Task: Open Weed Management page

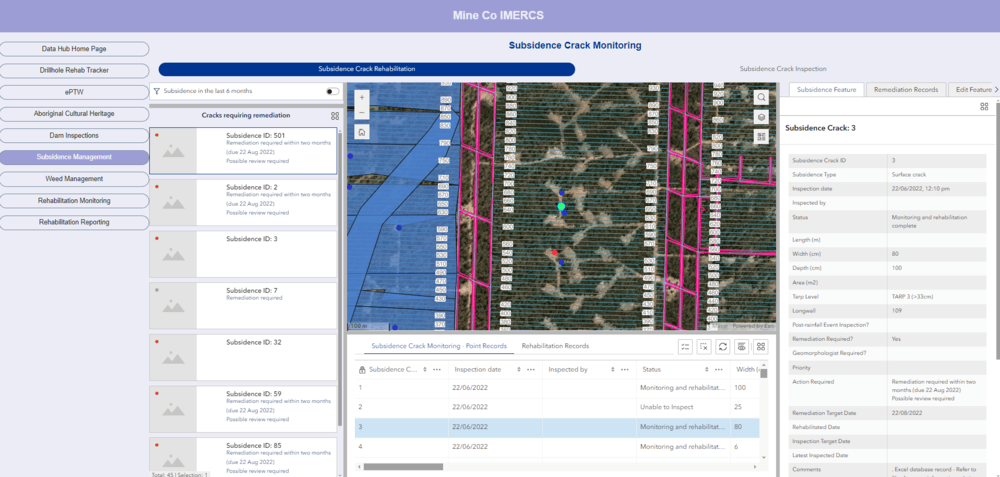Action: 74,179
